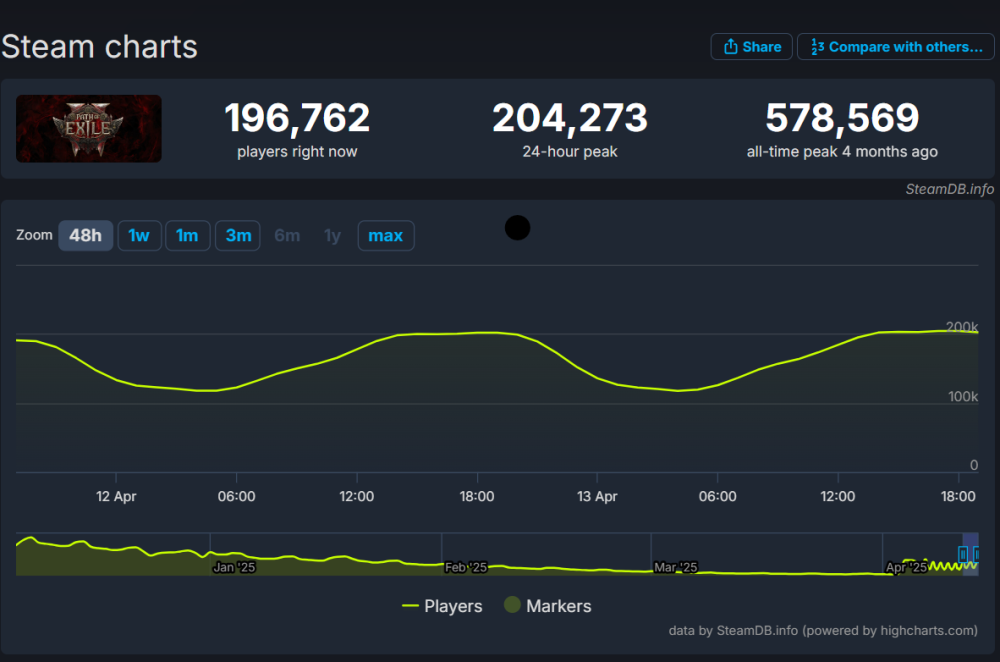1000x662 pixels.
Task: Set chart zoom to 1m
Action: pos(188,235)
